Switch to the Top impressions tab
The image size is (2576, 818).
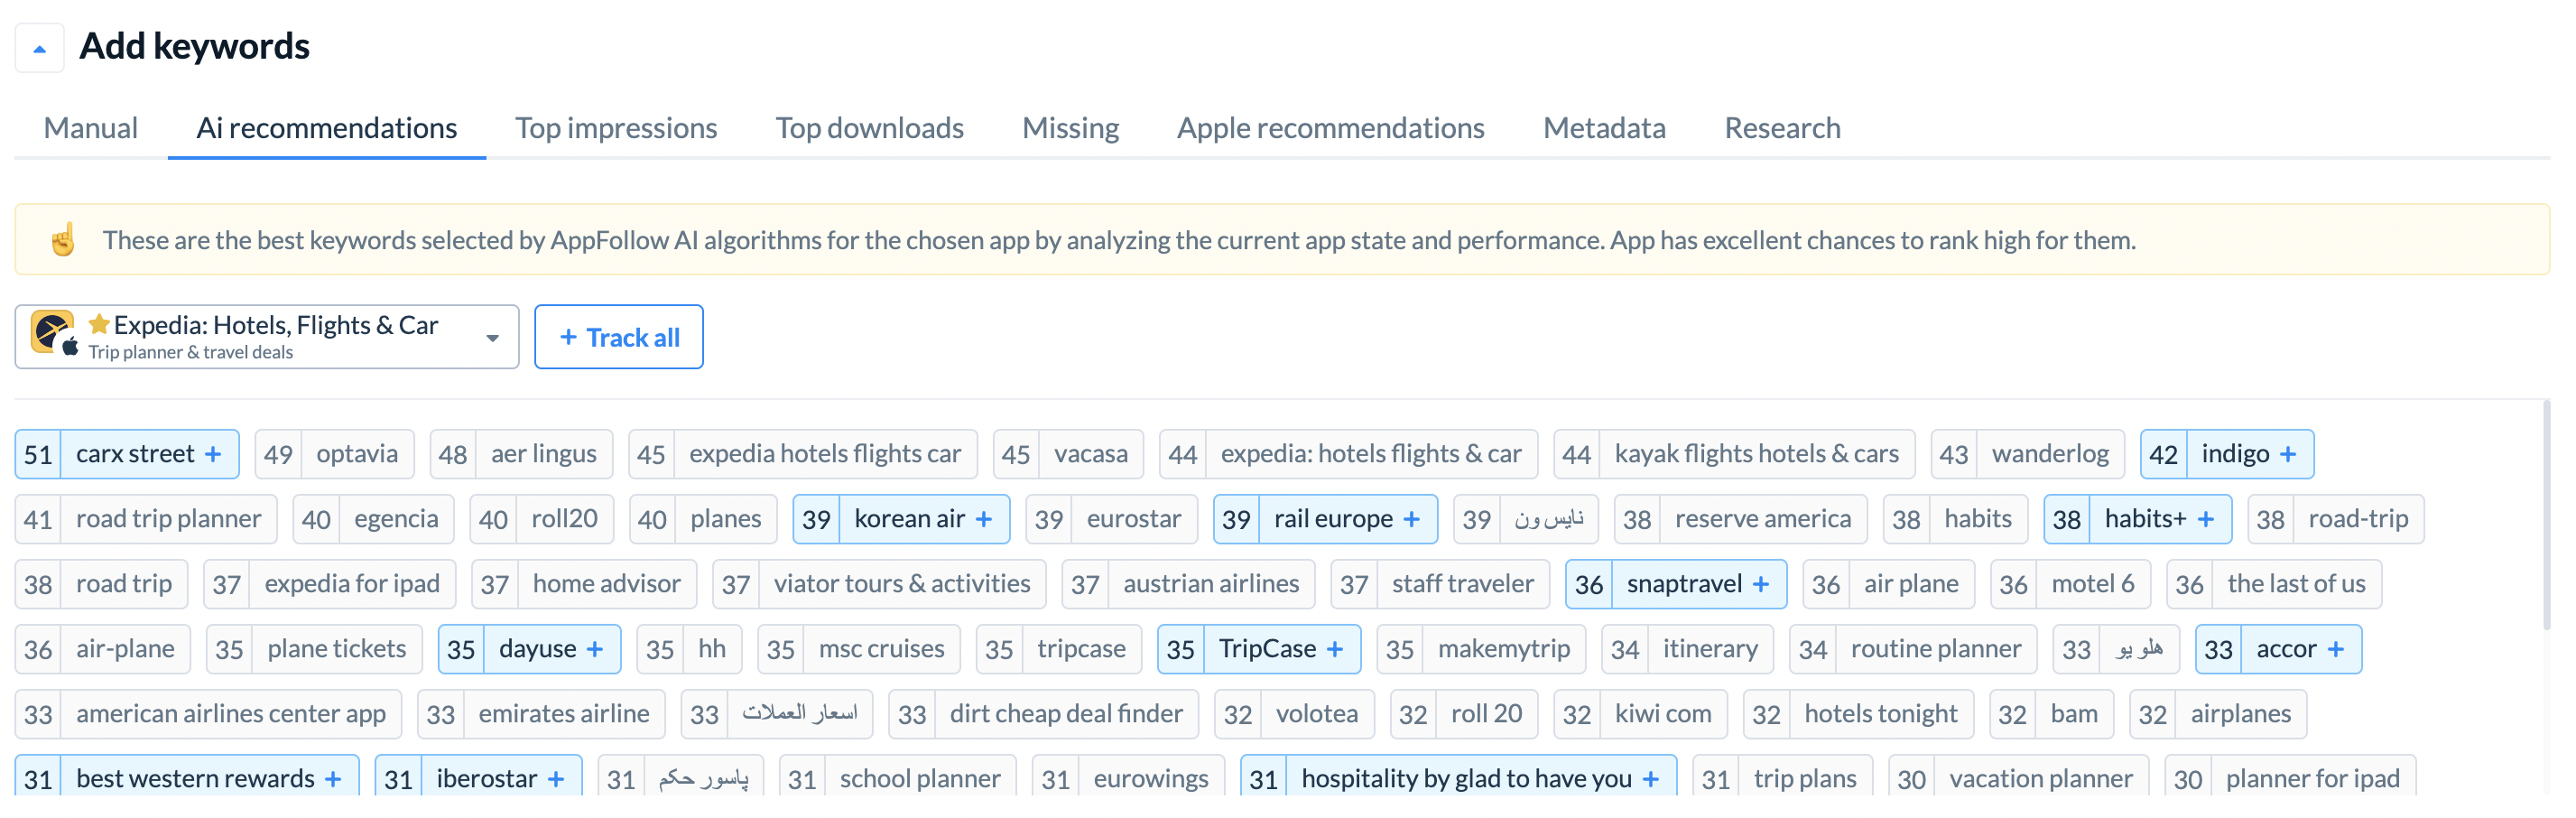[616, 128]
